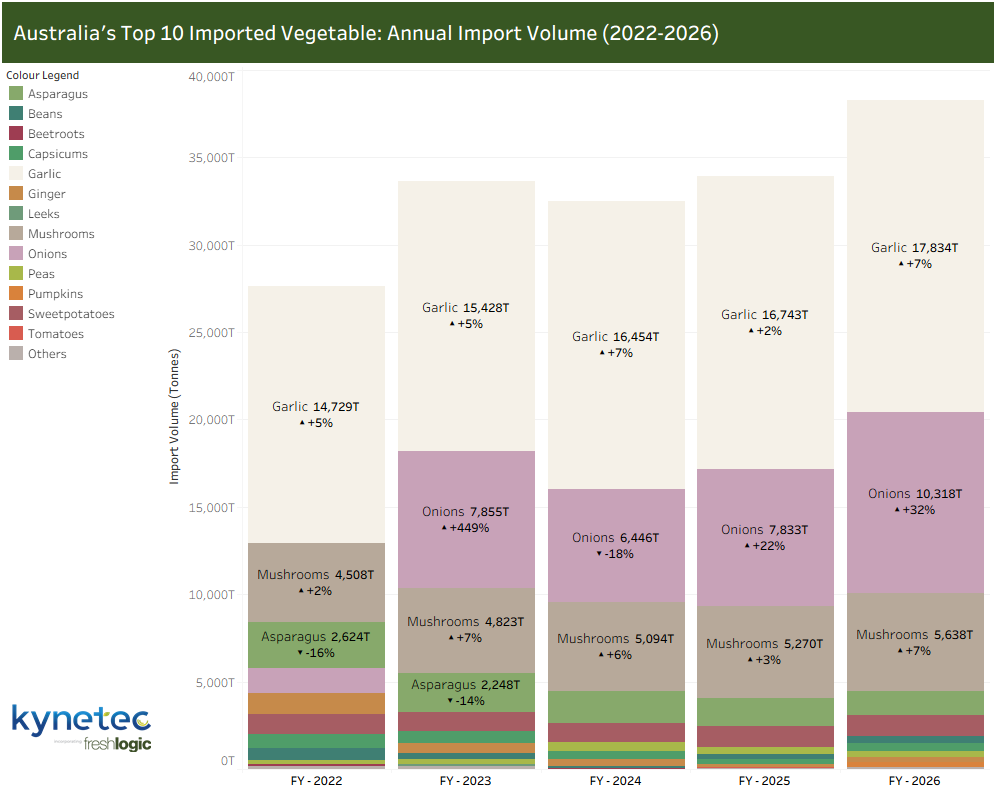Click the Garlic 15,428T segment in FY-2023
Viewport: 996px width, 800px height.
click(466, 316)
